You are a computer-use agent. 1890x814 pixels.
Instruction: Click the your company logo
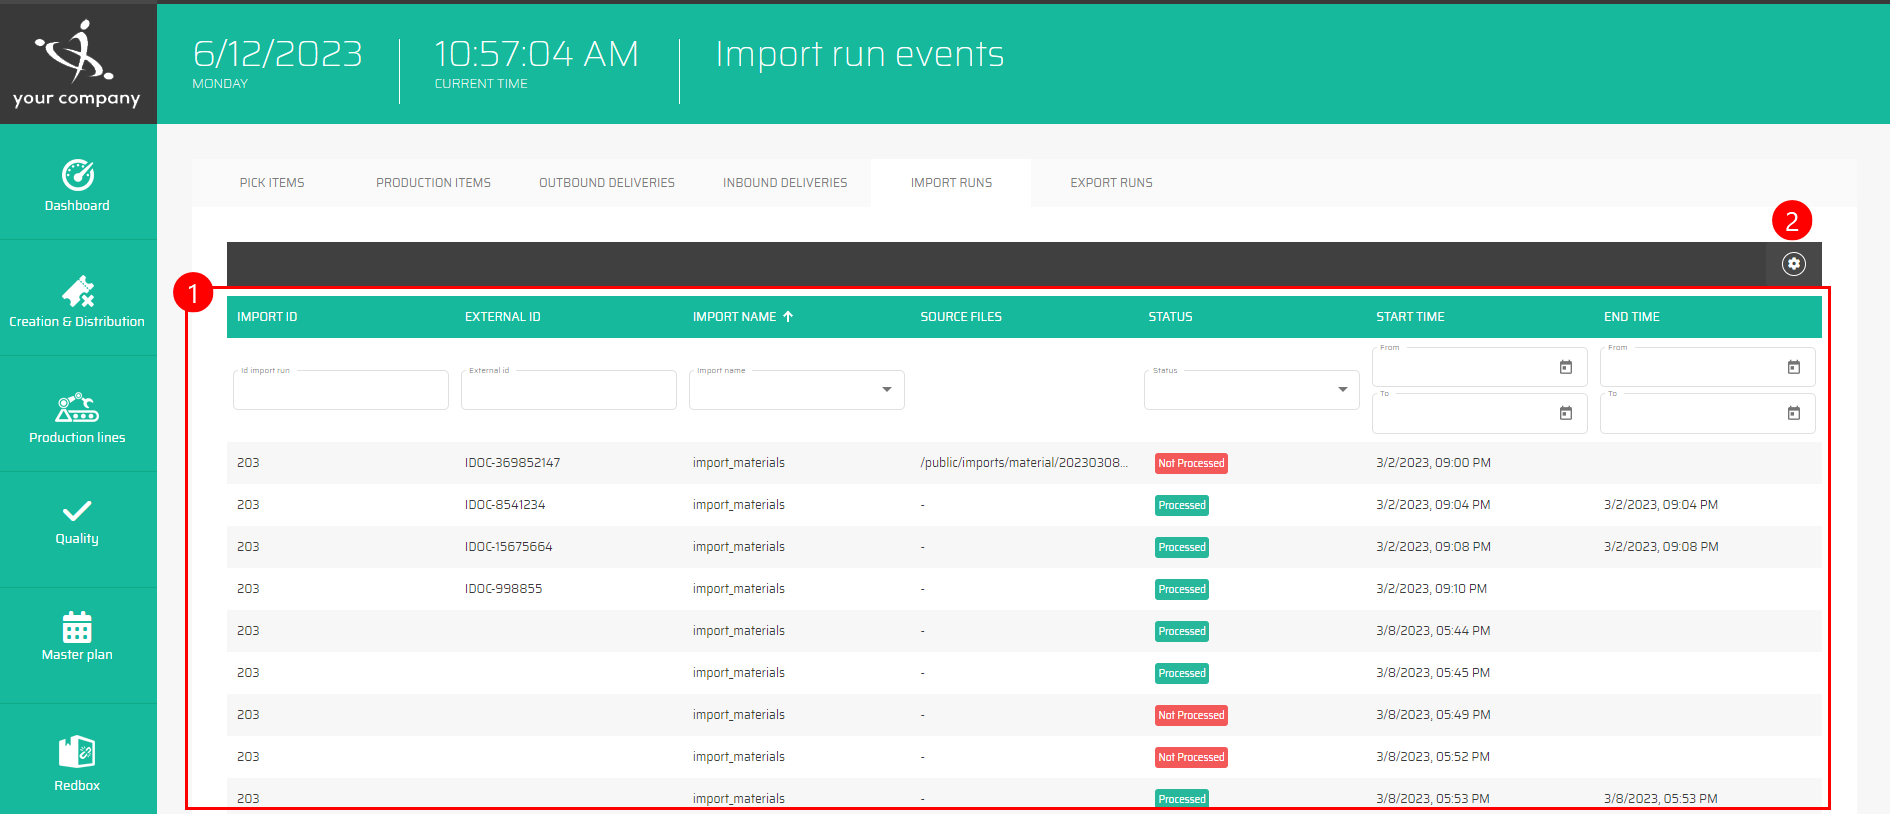point(77,63)
